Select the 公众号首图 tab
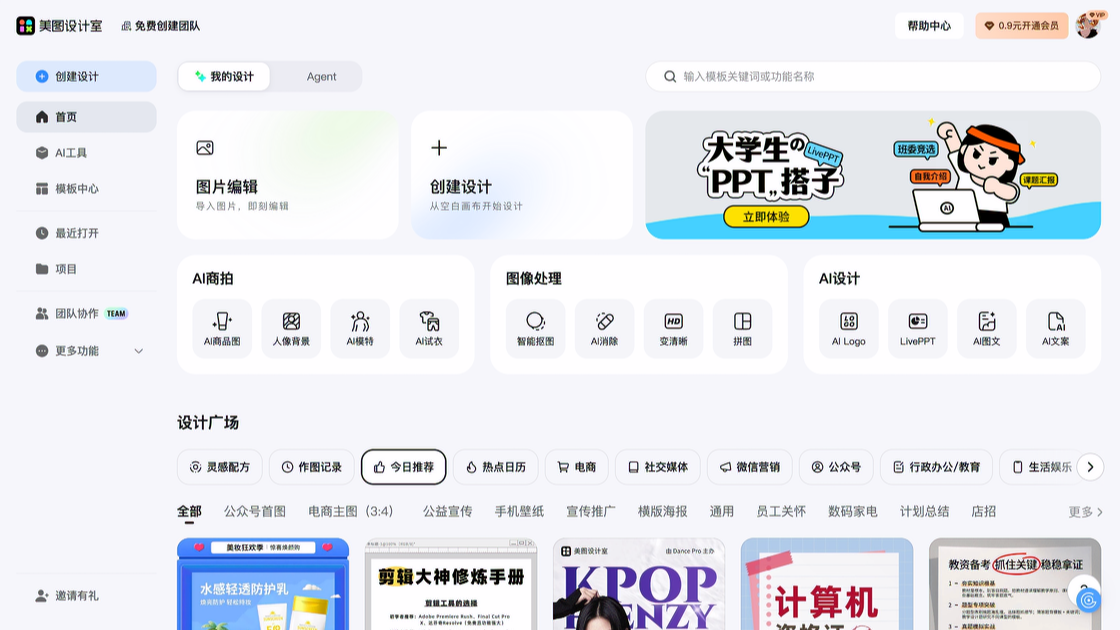The width and height of the screenshot is (1120, 630). pyautogui.click(x=254, y=511)
